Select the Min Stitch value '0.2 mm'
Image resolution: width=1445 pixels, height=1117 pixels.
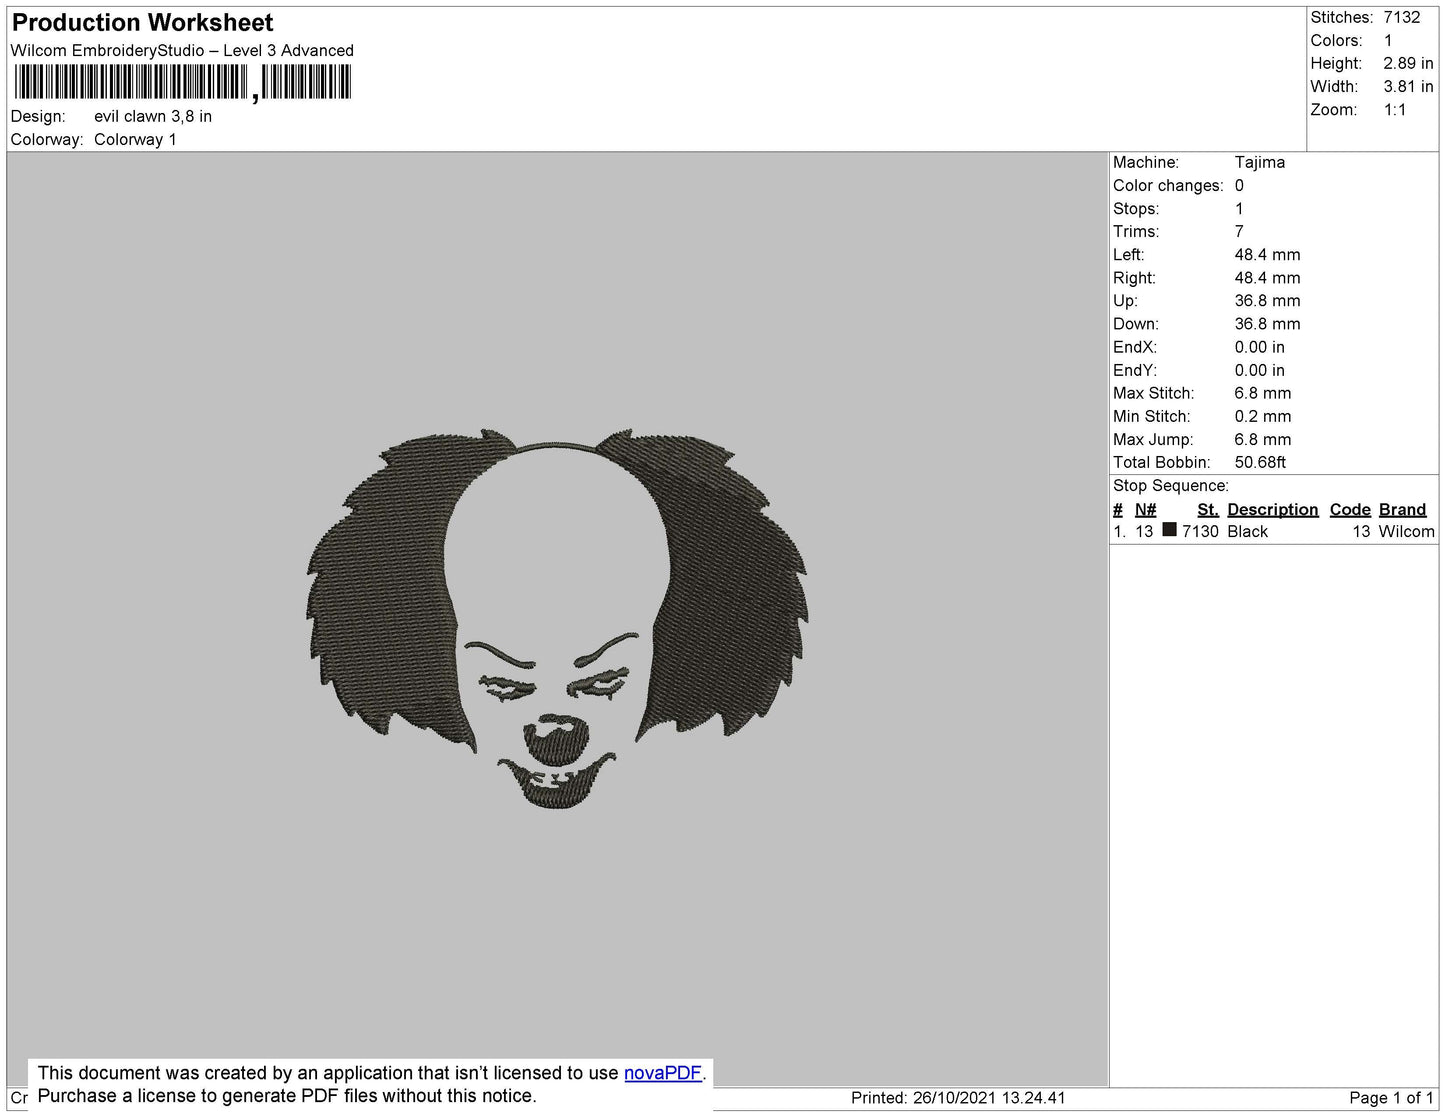[x=1263, y=416]
